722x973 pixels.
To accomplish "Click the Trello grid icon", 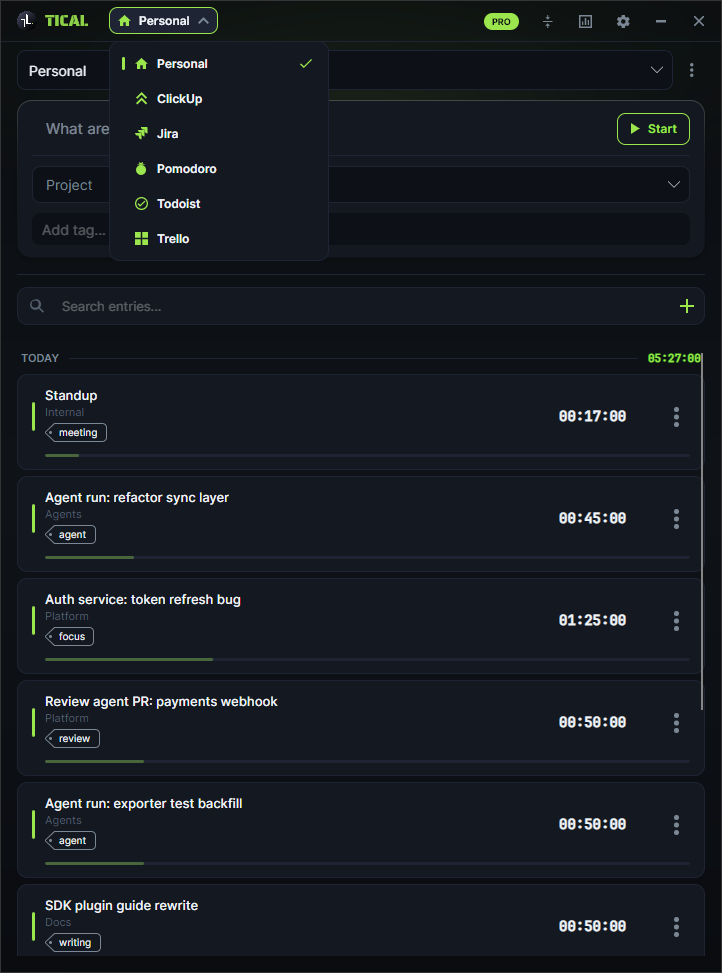I will click(141, 238).
